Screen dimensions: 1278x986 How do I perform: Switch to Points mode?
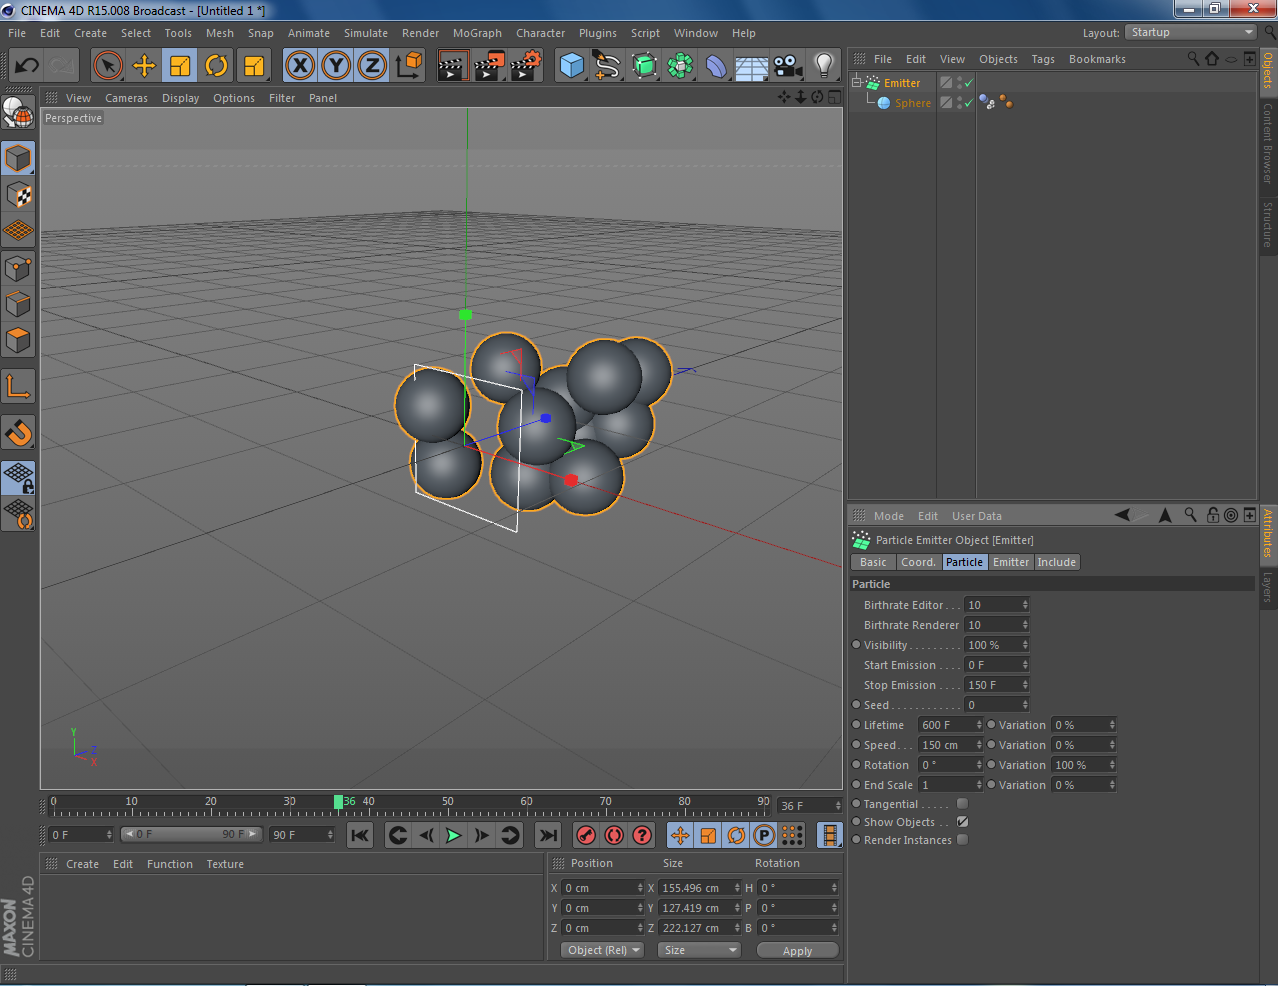point(18,268)
